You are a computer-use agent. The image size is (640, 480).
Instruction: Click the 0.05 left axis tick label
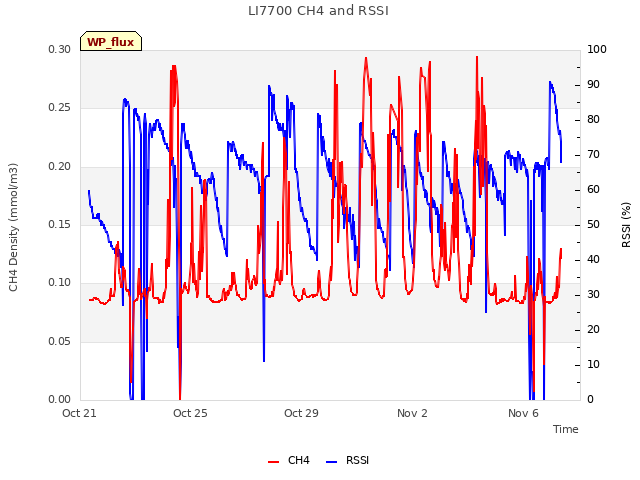tap(60, 341)
